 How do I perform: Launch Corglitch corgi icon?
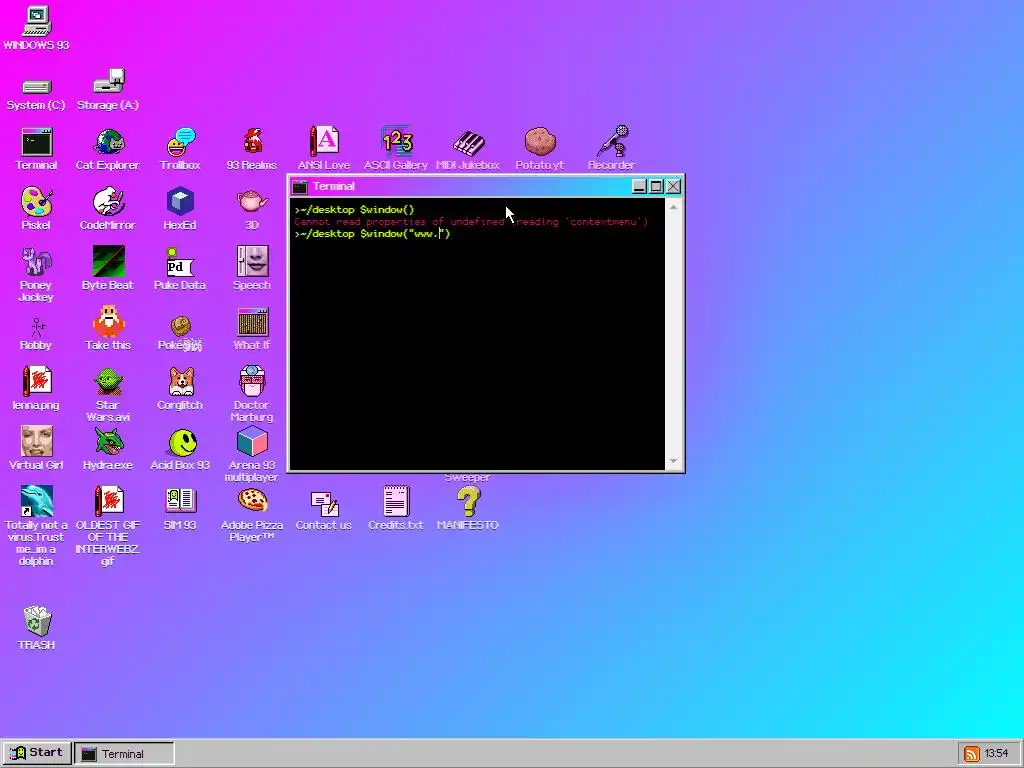(180, 389)
